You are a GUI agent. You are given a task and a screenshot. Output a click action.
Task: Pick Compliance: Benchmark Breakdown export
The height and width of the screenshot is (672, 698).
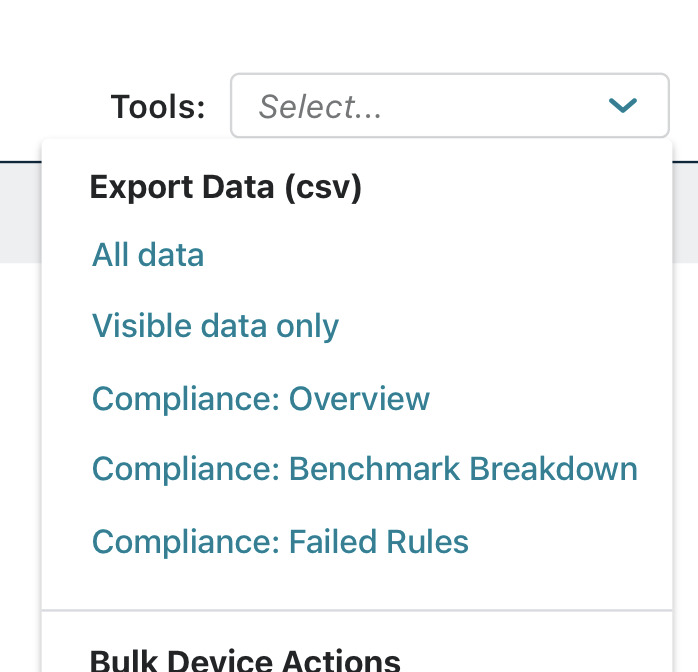pyautogui.click(x=365, y=469)
